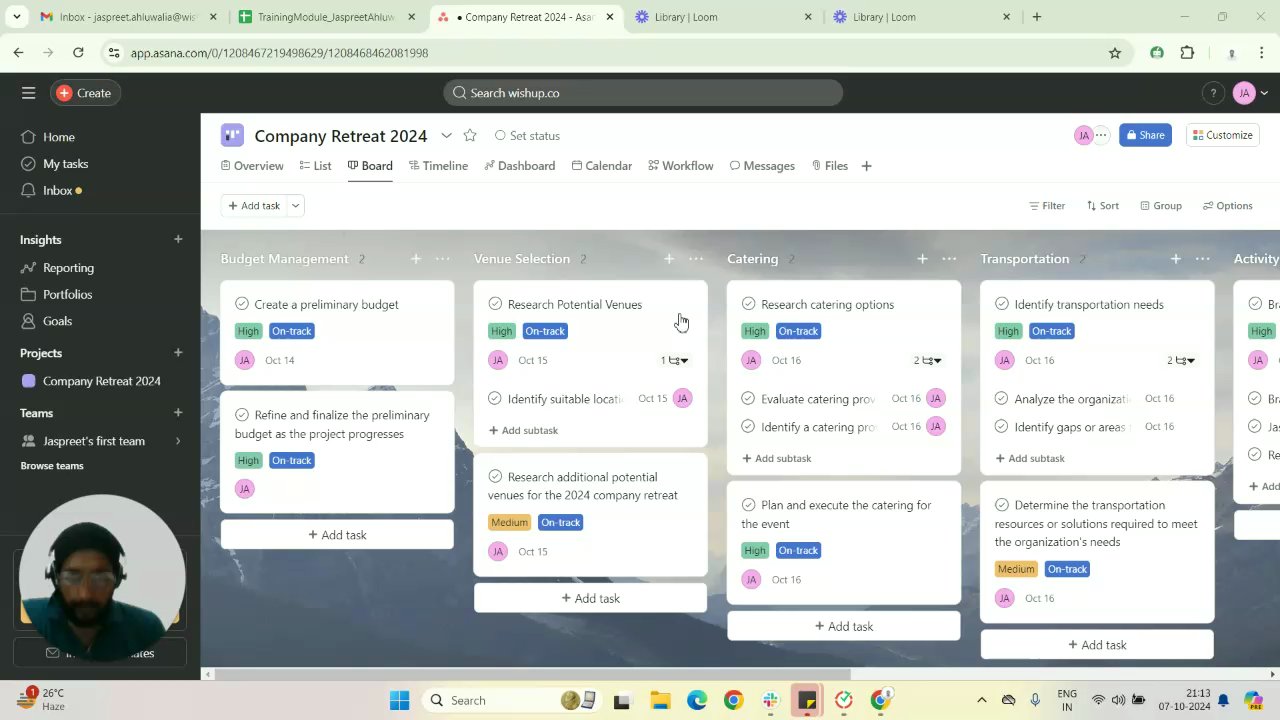
Task: Mark Research Potential Venues complete
Action: 495,304
